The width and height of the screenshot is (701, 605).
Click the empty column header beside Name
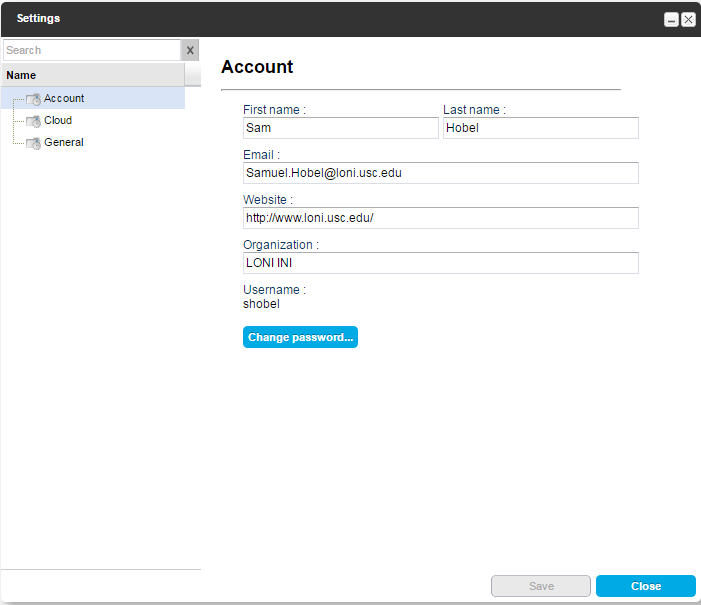[193, 75]
